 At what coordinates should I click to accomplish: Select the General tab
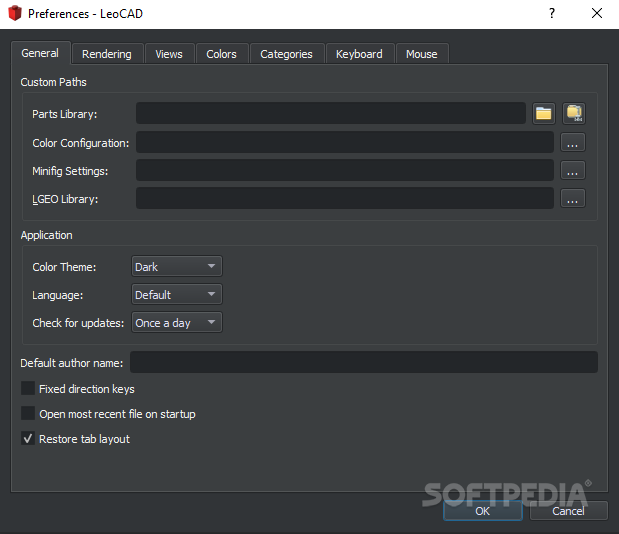(x=40, y=53)
